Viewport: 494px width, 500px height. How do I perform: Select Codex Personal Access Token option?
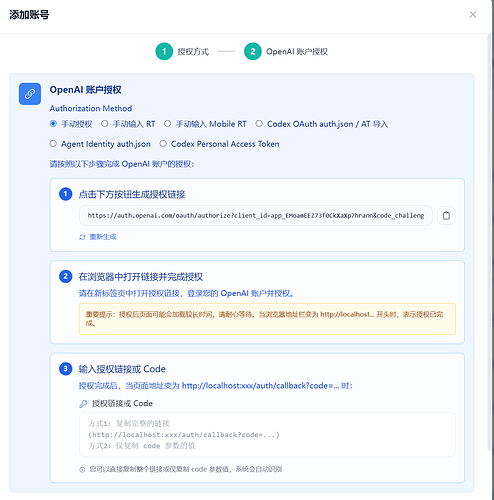[x=163, y=144]
